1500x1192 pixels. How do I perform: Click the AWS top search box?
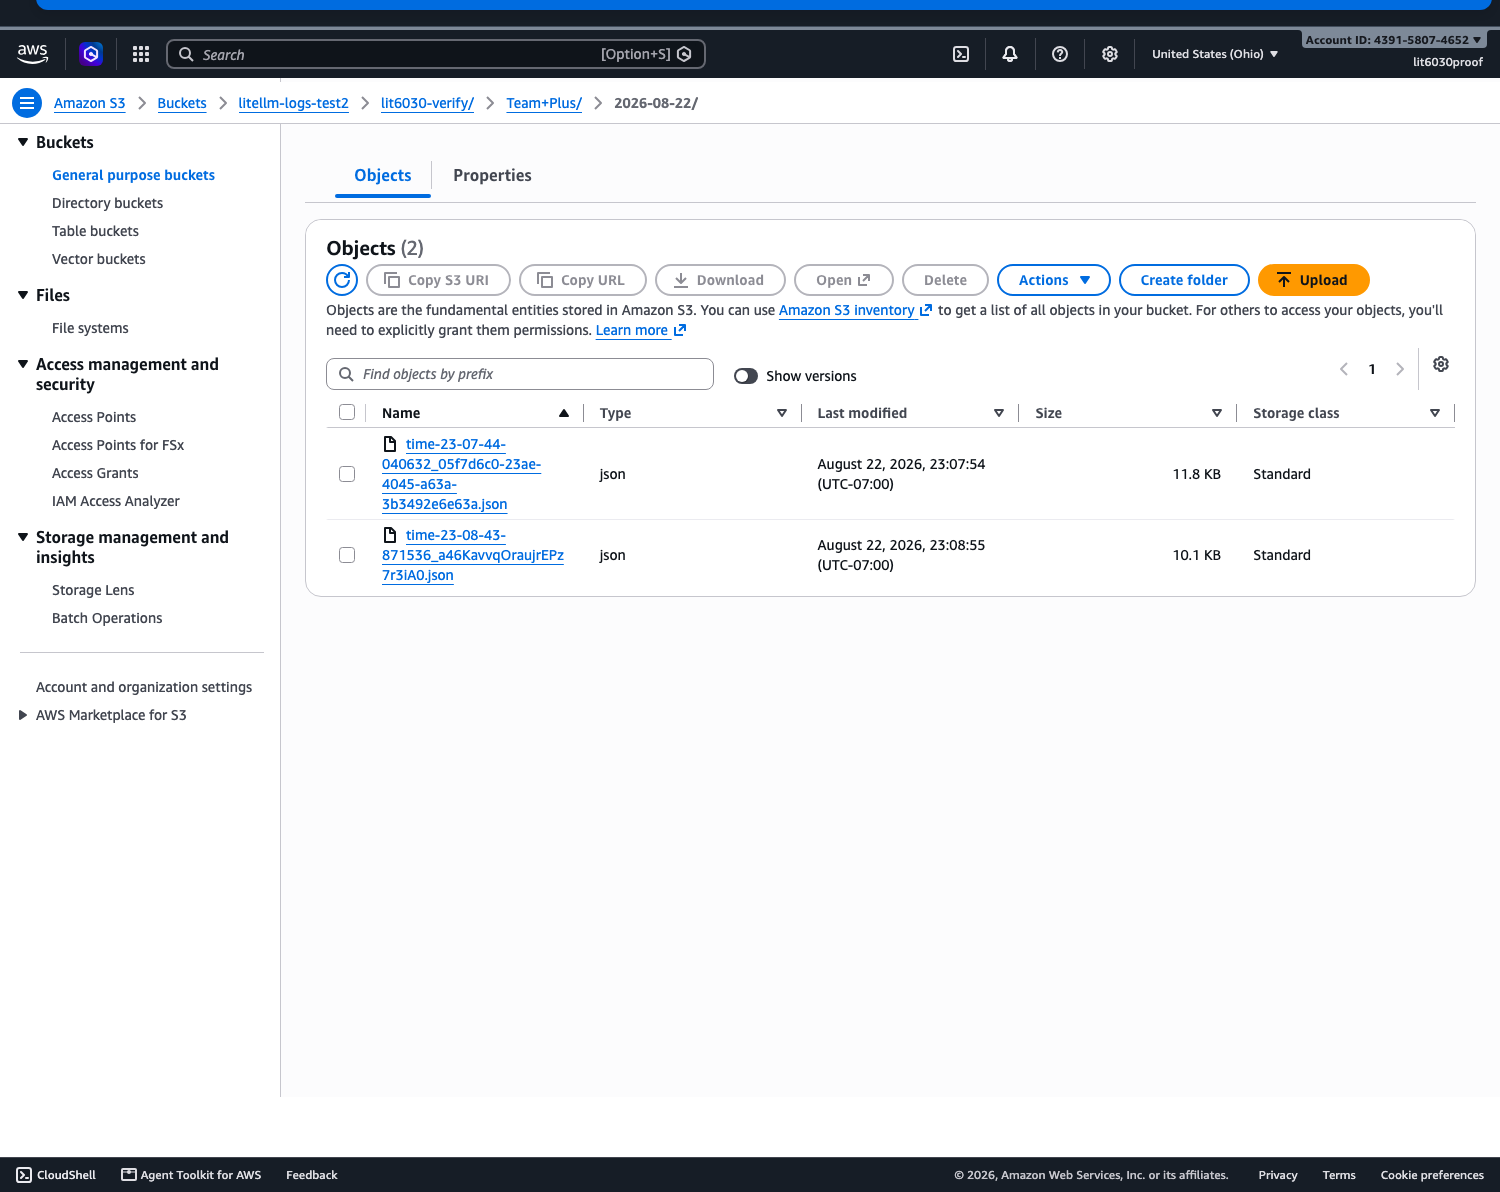436,54
